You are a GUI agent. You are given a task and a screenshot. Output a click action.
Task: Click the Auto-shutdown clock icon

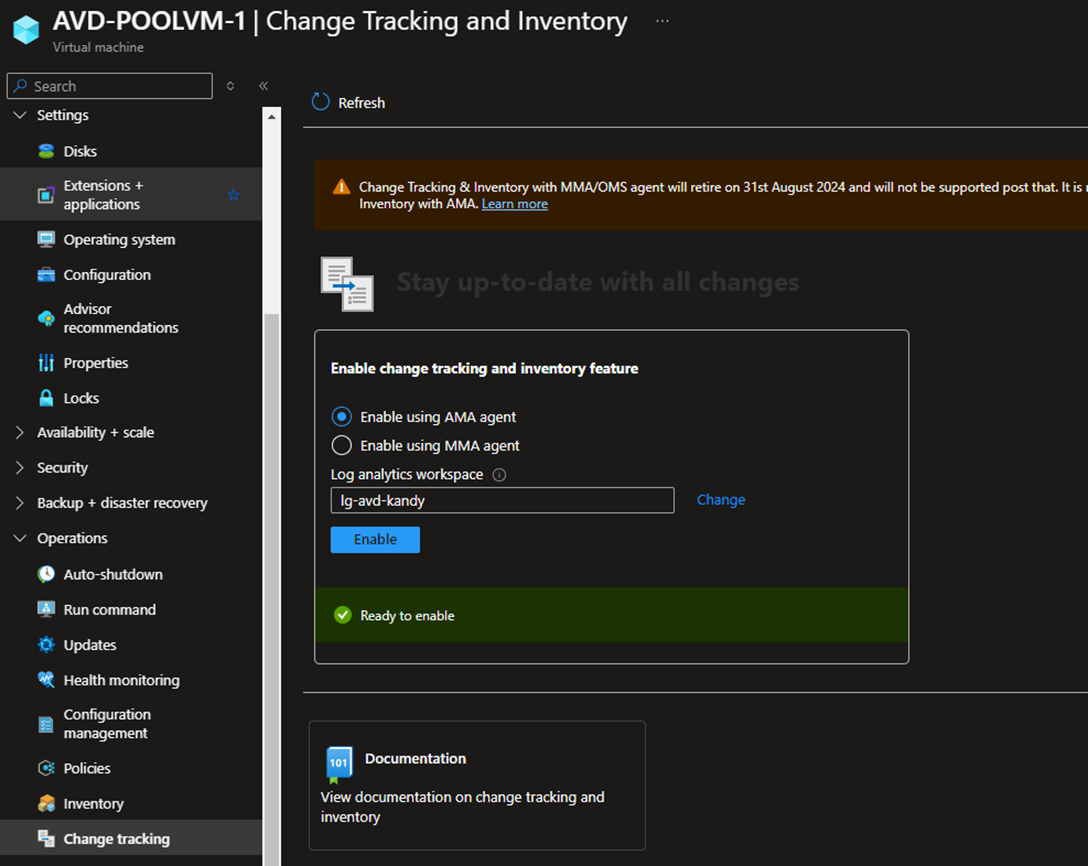coord(46,574)
